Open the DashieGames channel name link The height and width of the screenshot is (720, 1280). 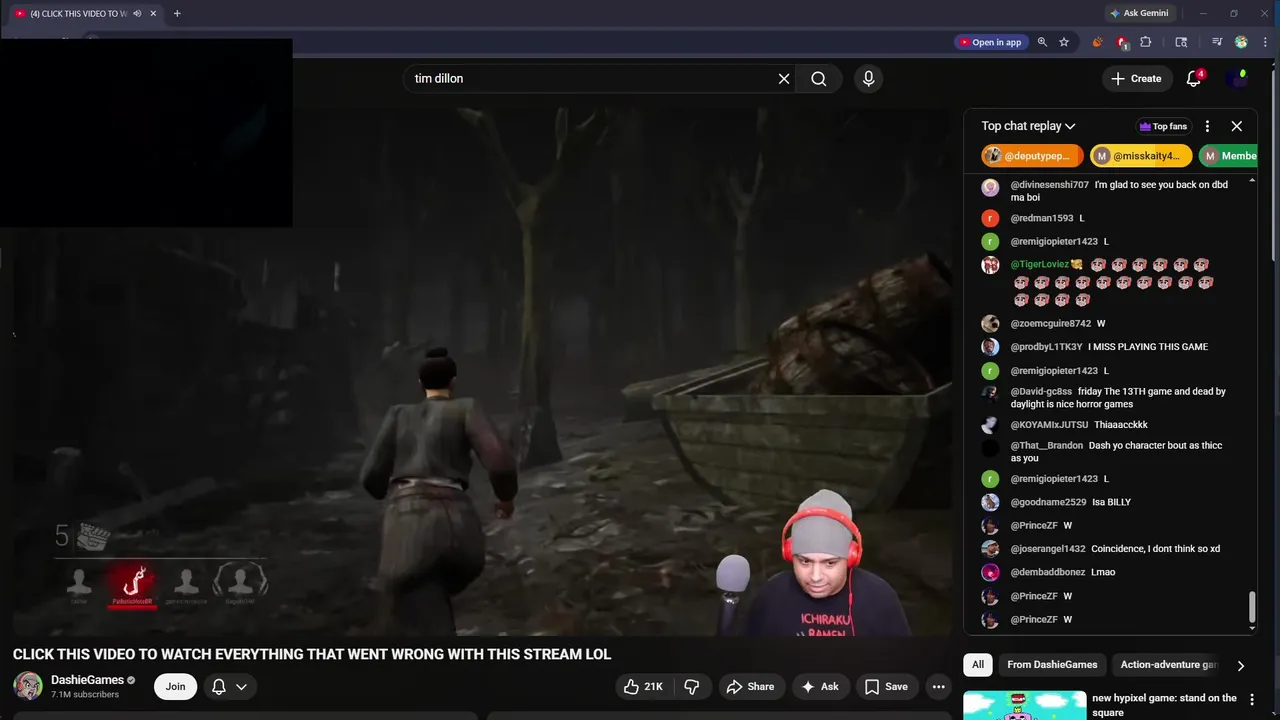[x=87, y=680]
